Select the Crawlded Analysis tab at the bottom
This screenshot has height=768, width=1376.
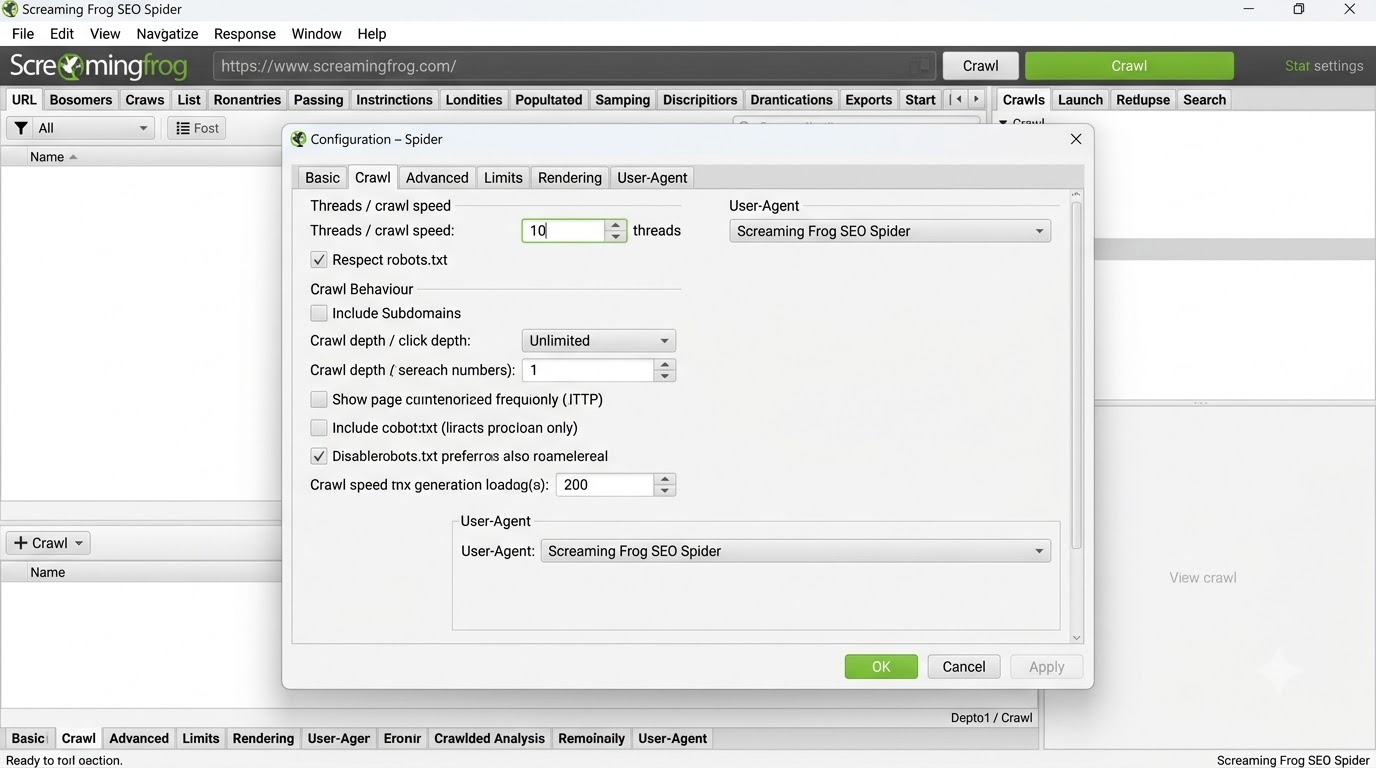(x=489, y=739)
